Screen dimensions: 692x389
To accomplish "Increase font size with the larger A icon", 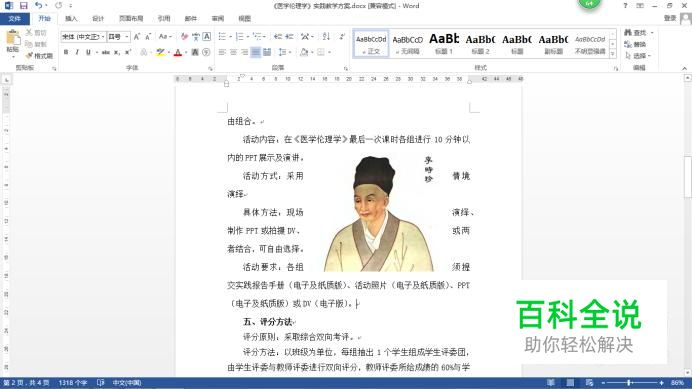I will (137, 37).
